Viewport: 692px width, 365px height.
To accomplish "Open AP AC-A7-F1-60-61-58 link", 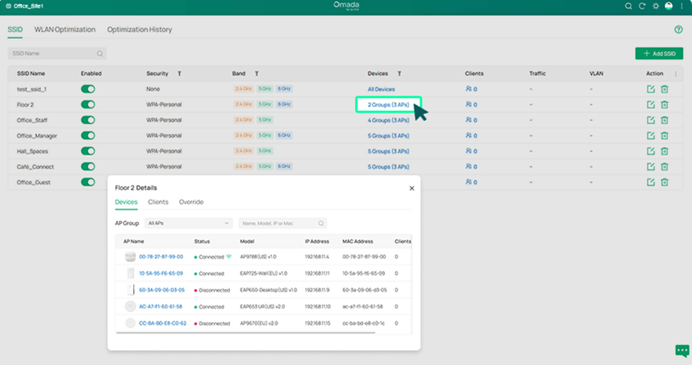I will (x=161, y=307).
